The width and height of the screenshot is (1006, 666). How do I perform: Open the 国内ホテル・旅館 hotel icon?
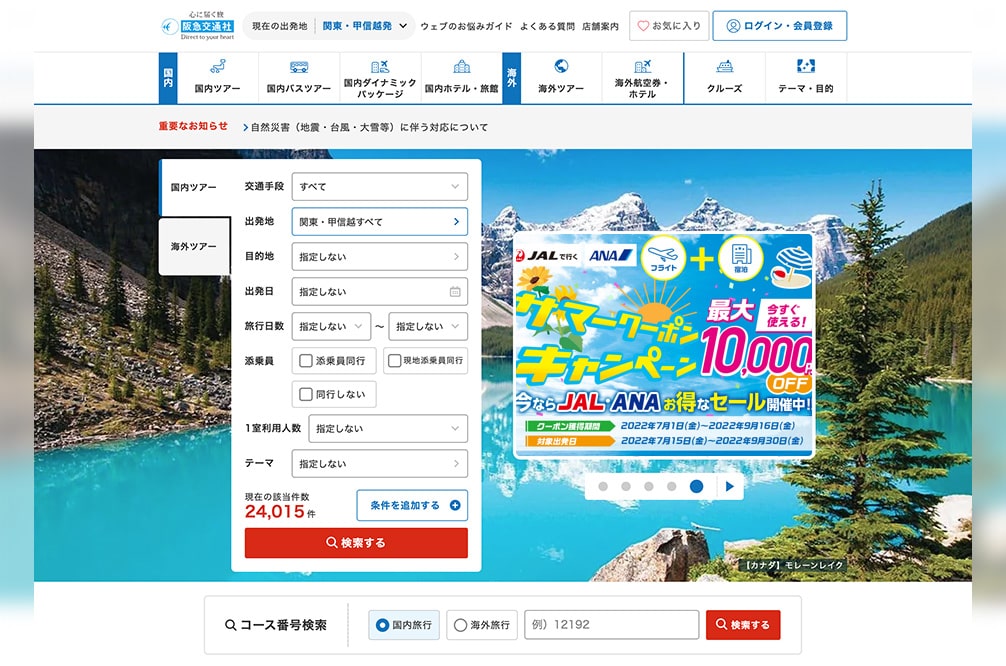coord(461,67)
